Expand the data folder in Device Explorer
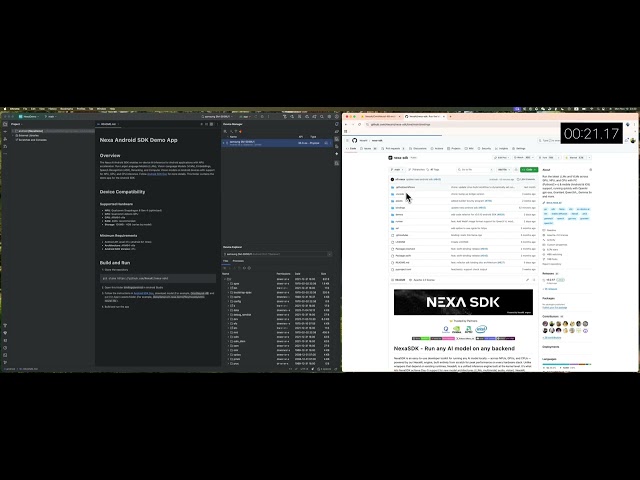 (228, 310)
